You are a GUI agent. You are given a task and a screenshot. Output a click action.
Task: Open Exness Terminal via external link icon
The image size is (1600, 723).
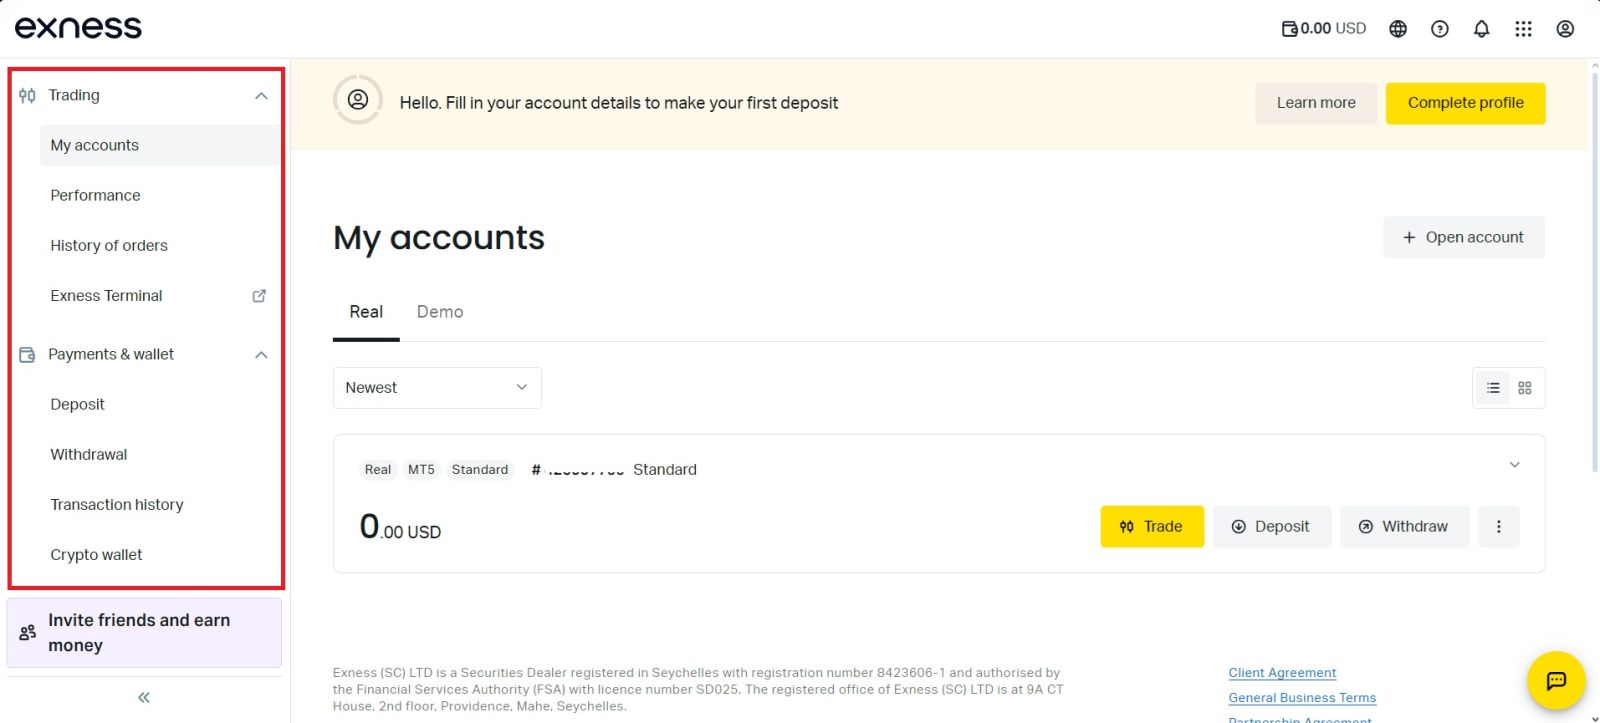point(258,295)
